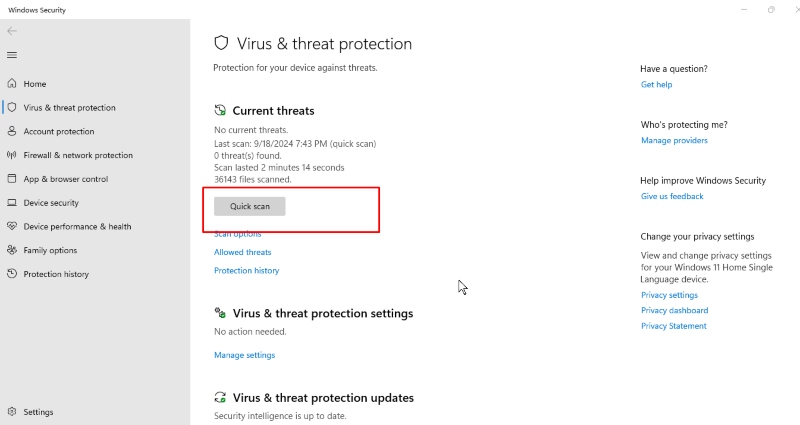Viewport: 800px width, 425px height.
Task: Open the hamburger navigation menu
Action: 12,55
